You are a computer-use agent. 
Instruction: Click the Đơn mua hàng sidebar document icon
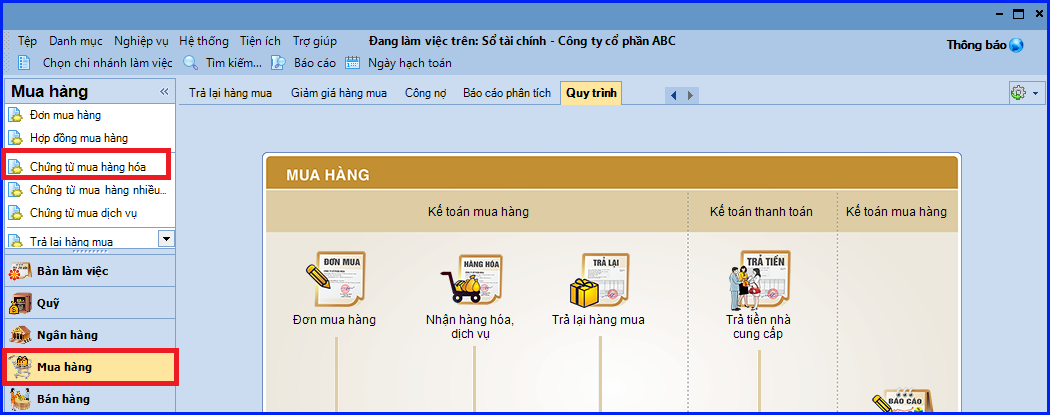[x=15, y=115]
